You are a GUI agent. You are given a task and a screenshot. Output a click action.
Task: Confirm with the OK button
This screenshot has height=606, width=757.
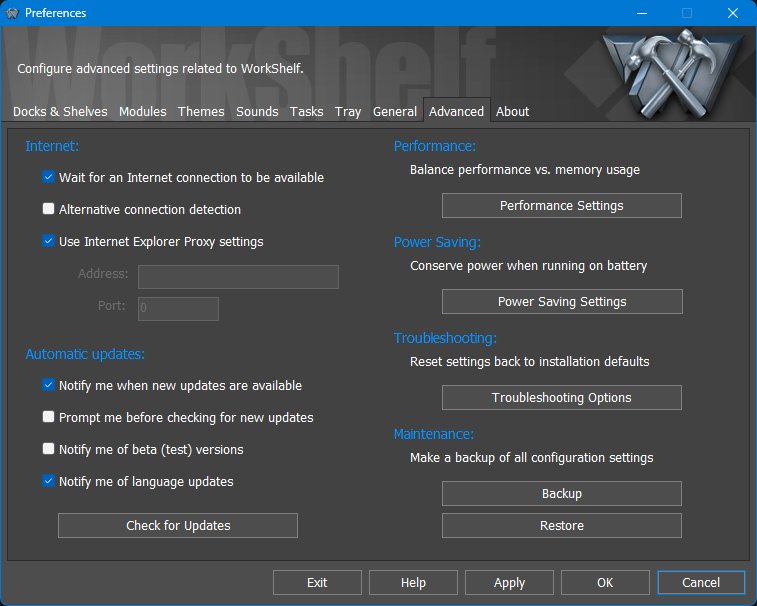tap(605, 583)
